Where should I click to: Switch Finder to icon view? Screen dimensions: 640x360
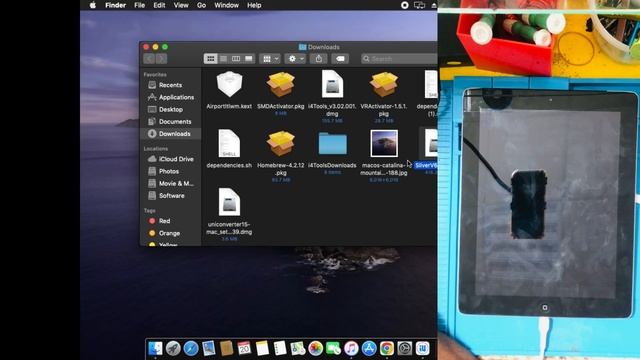click(211, 59)
